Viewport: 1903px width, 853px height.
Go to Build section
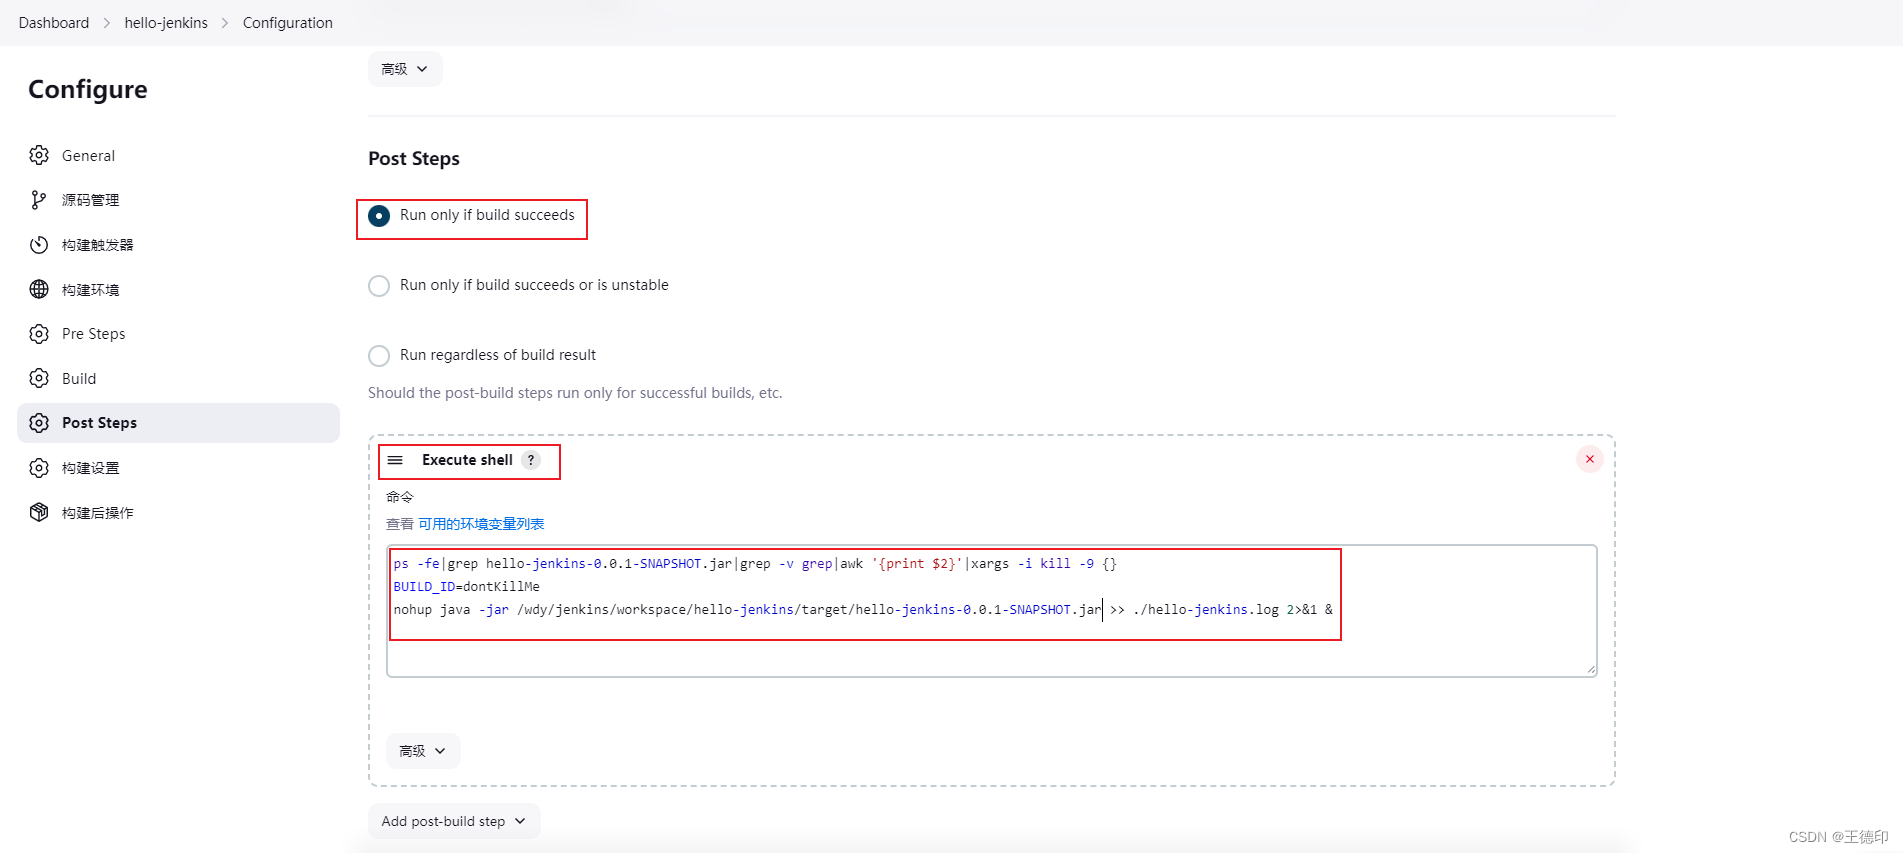point(178,378)
